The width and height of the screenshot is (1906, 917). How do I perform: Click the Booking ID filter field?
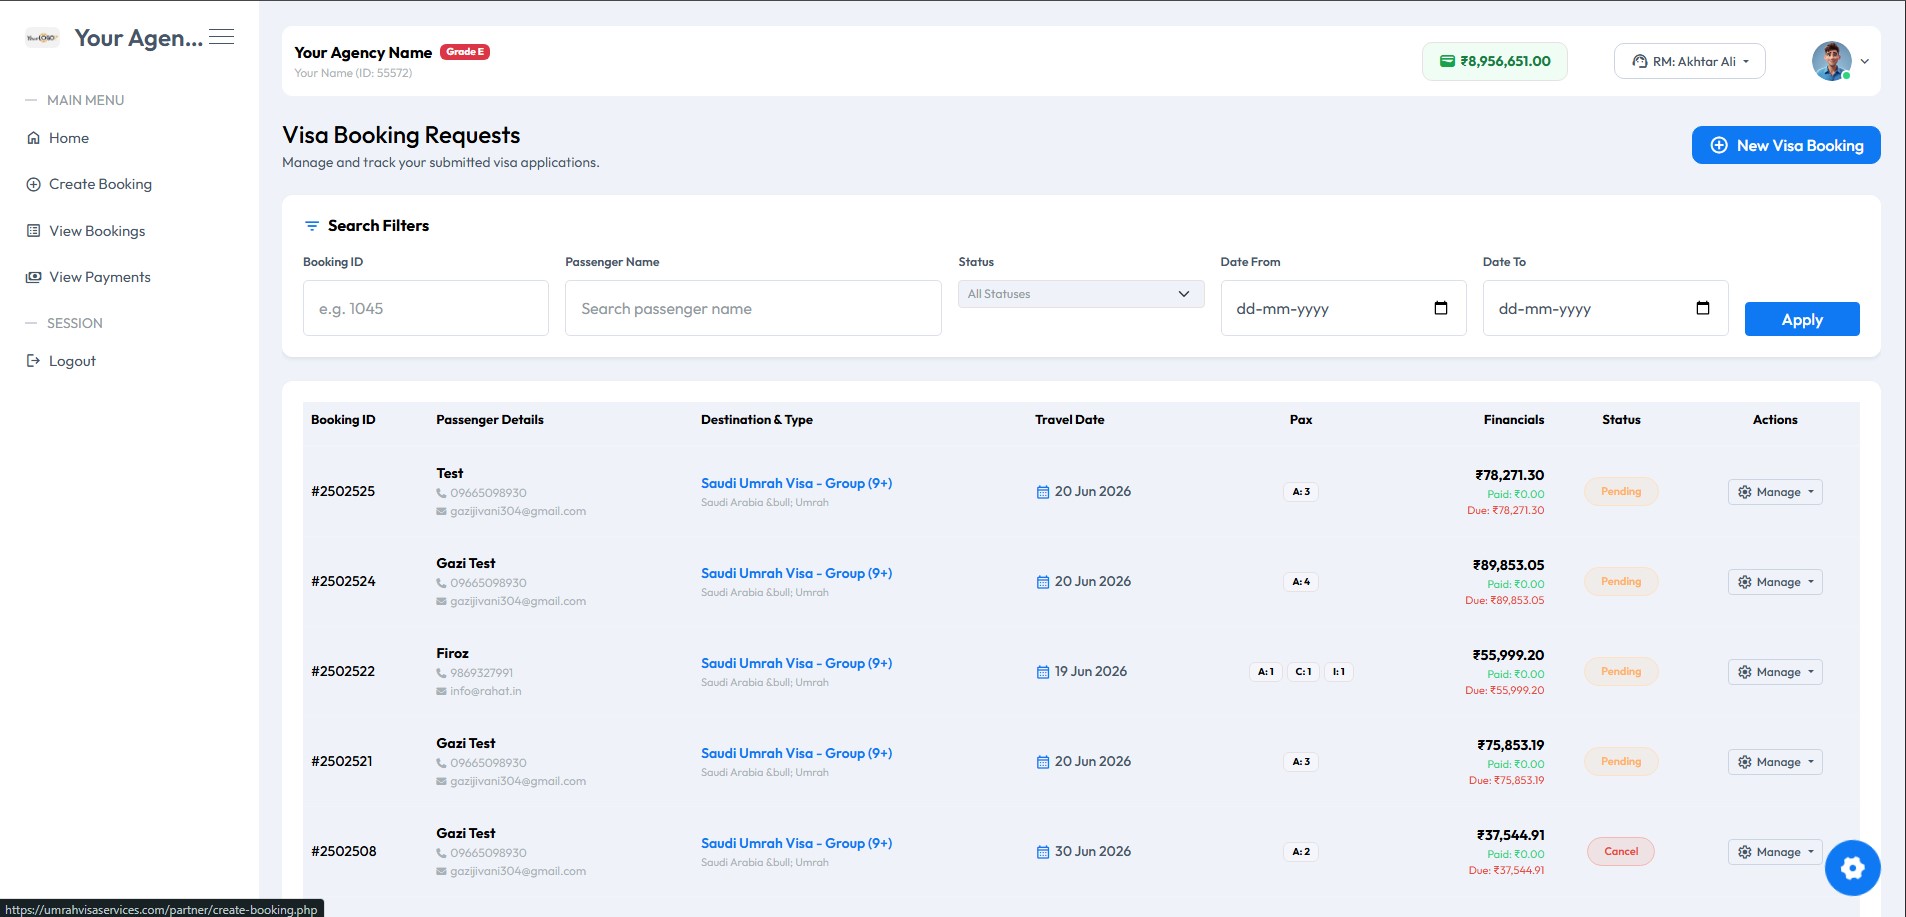(425, 308)
